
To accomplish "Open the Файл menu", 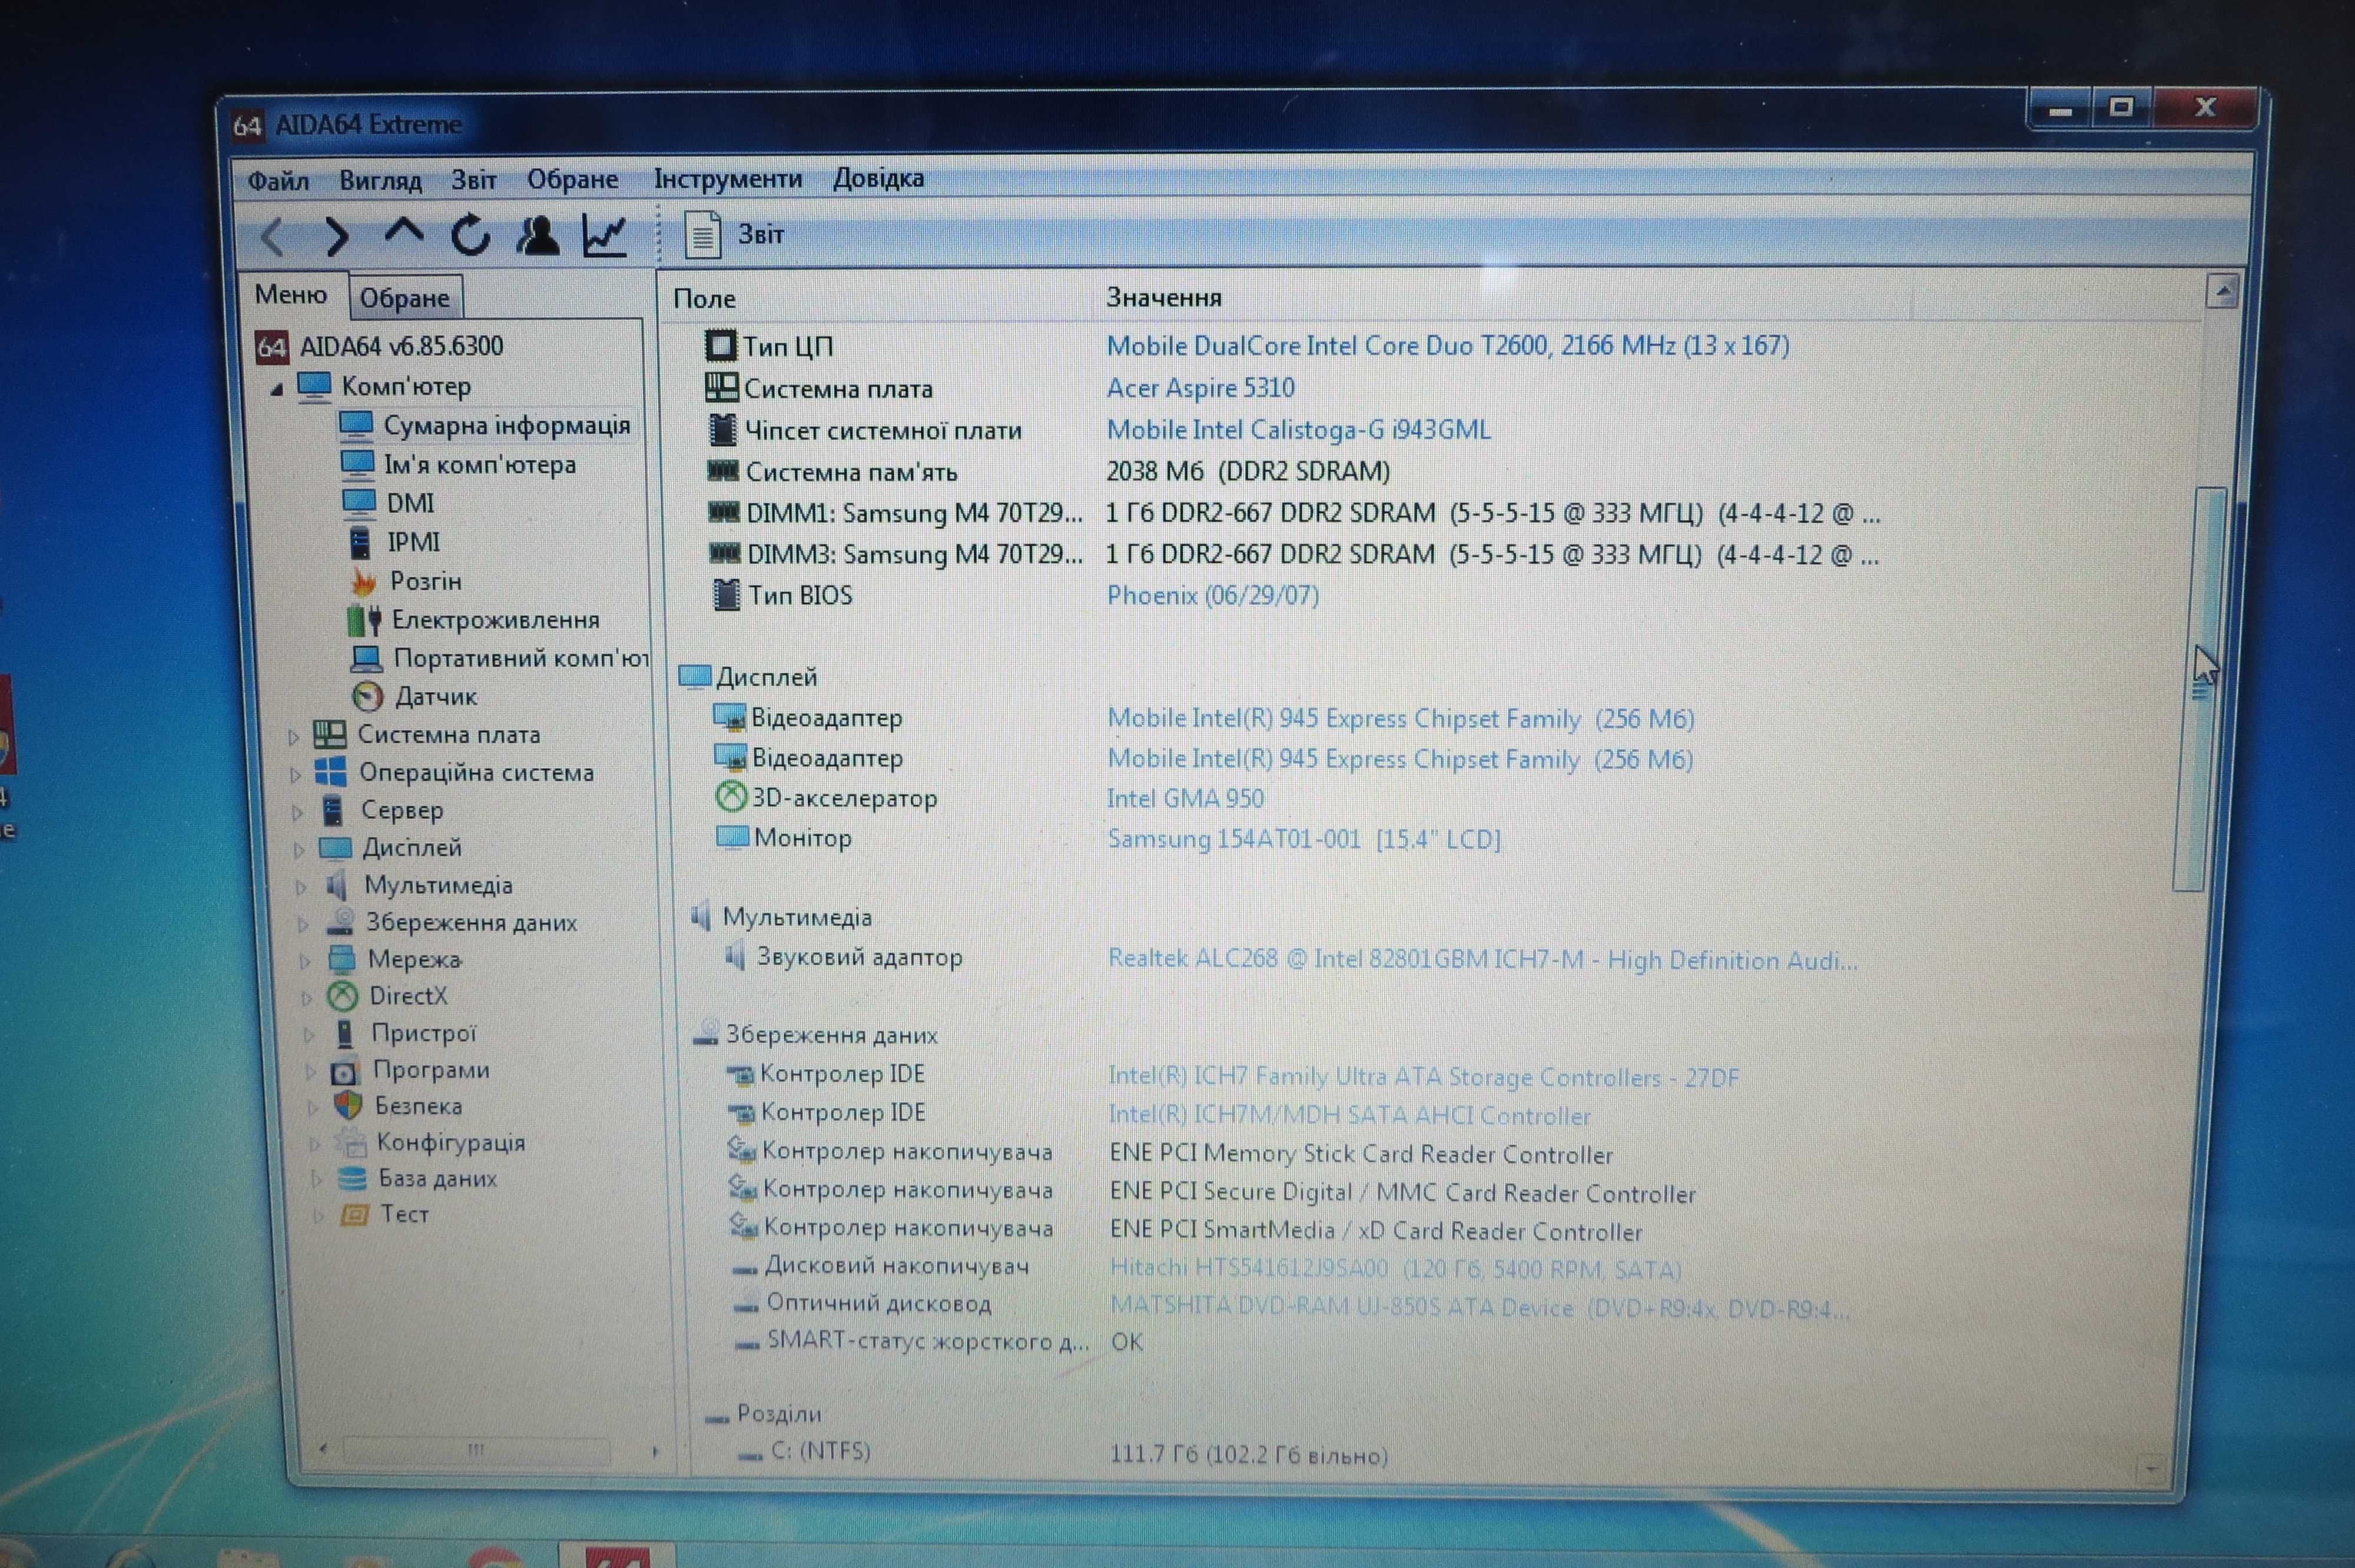I will pyautogui.click(x=278, y=181).
